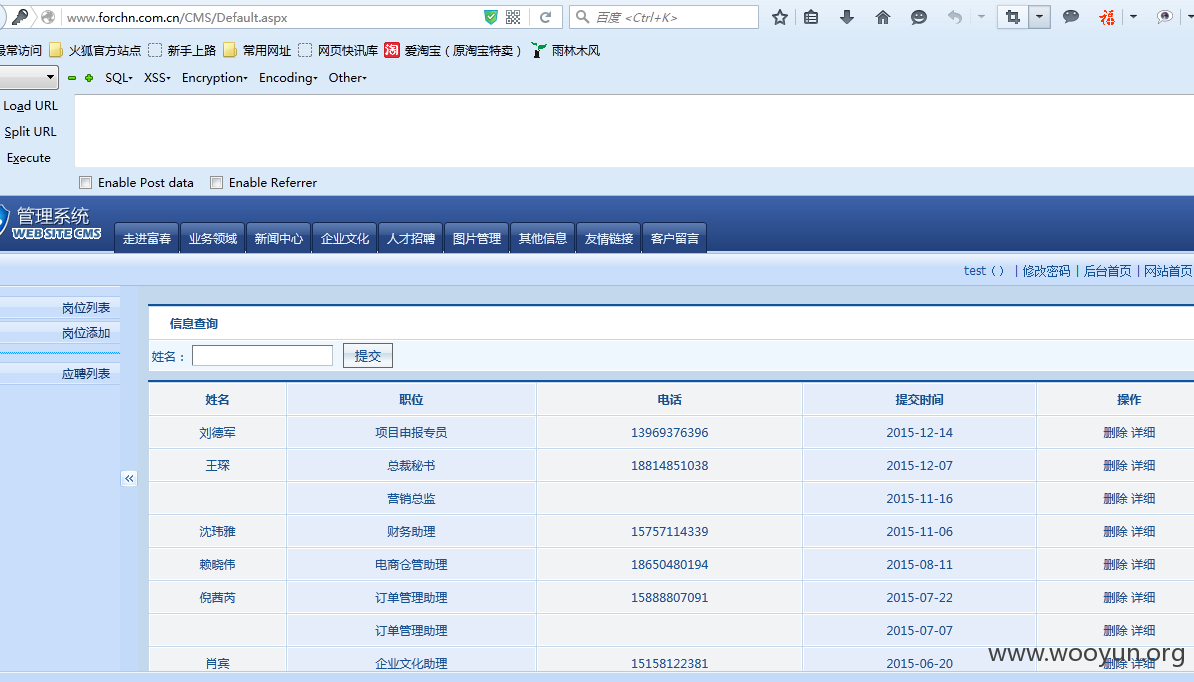Enable Referrer checkbox
This screenshot has height=682, width=1194.
click(217, 183)
